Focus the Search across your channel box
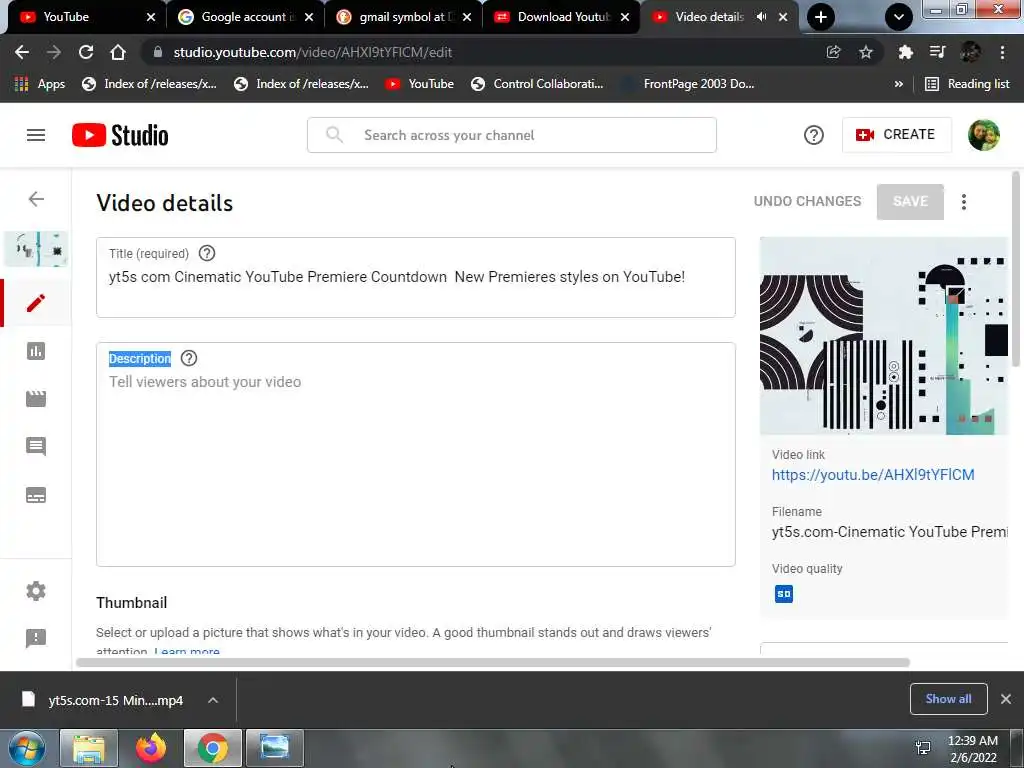 pos(512,135)
